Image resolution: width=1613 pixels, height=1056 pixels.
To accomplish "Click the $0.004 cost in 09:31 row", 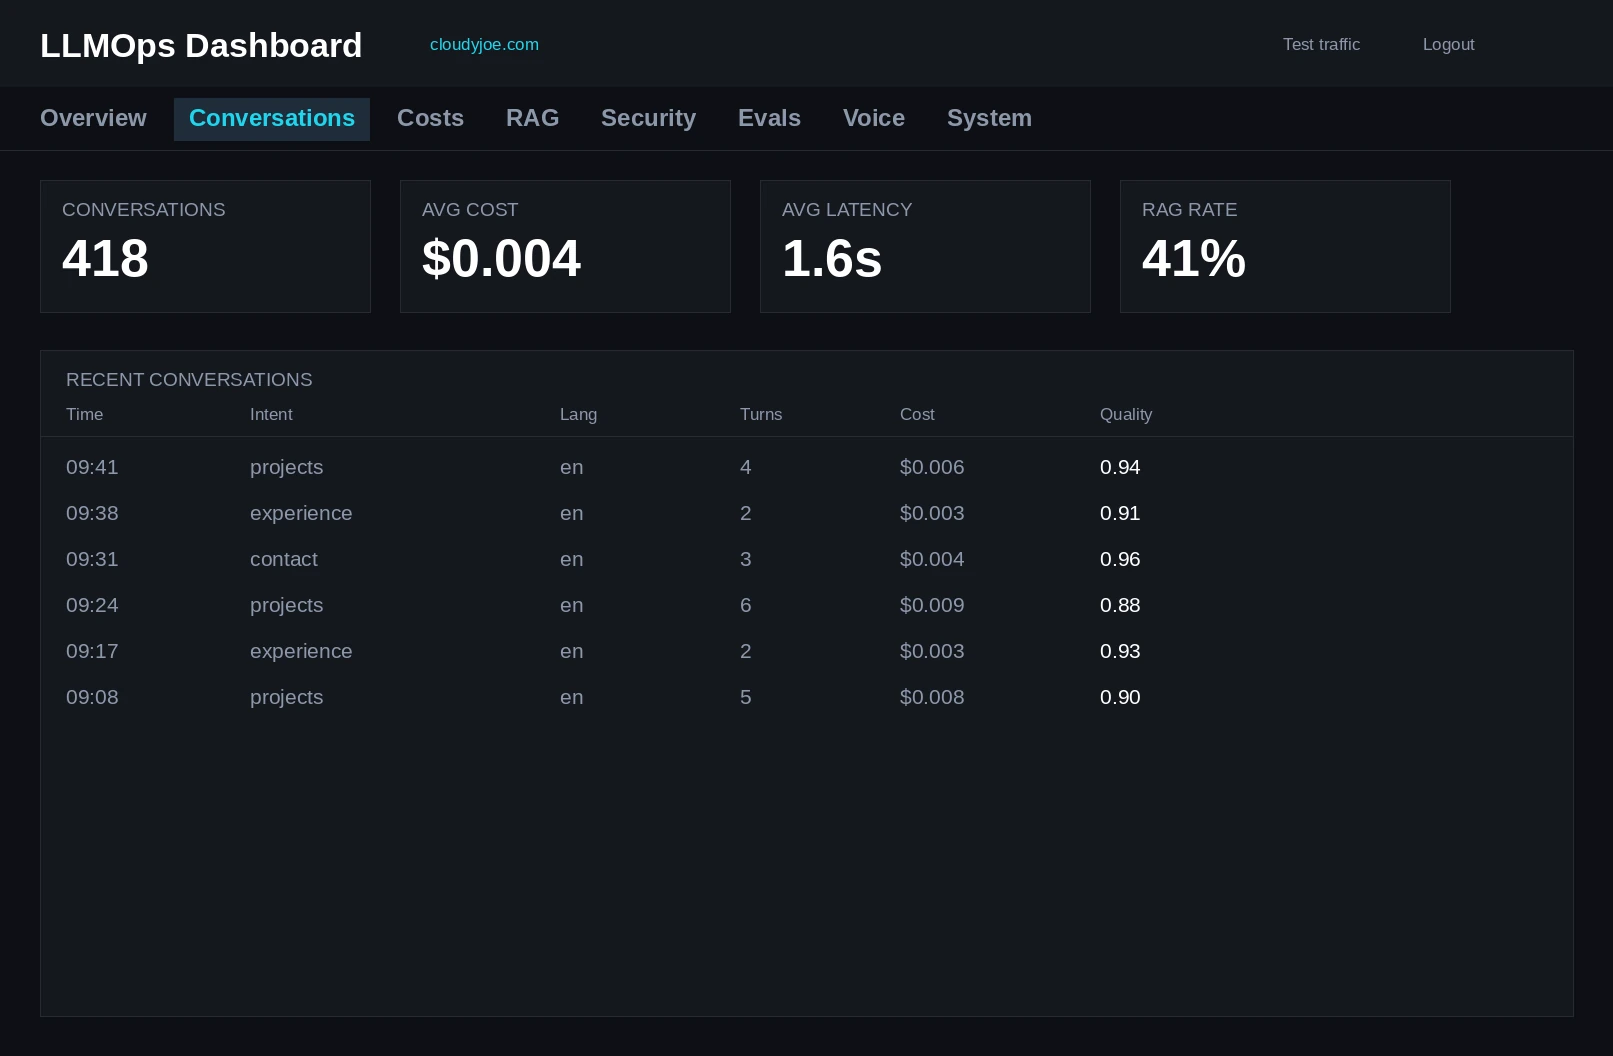I will [932, 559].
